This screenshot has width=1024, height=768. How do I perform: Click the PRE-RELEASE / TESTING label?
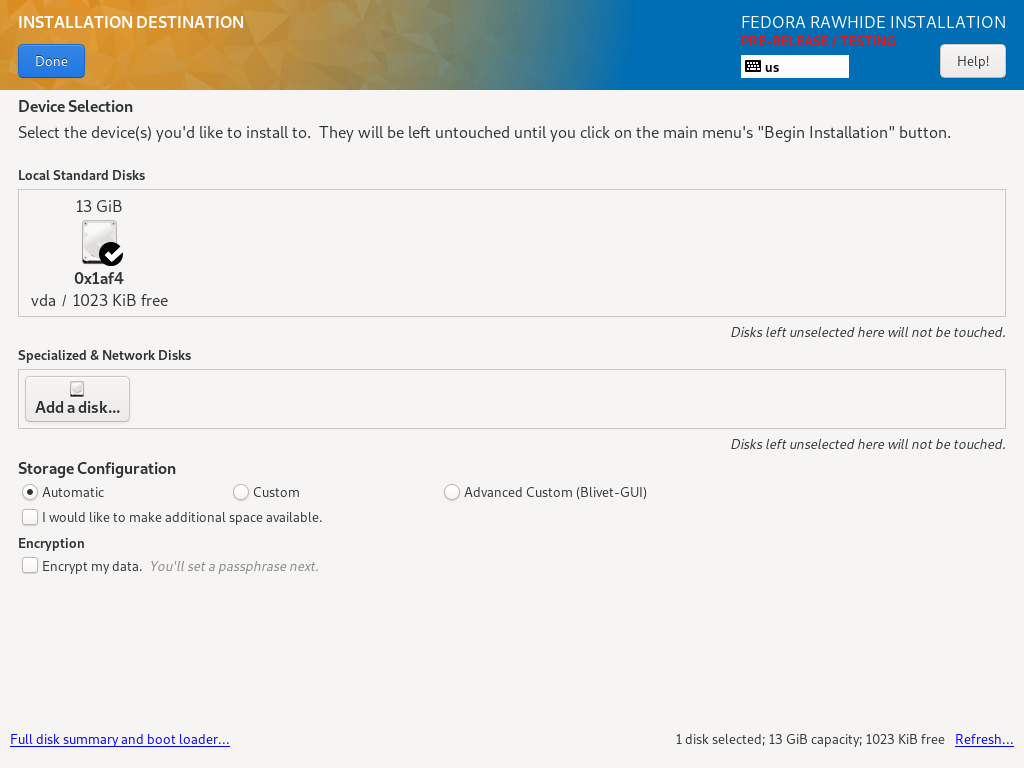click(x=818, y=41)
